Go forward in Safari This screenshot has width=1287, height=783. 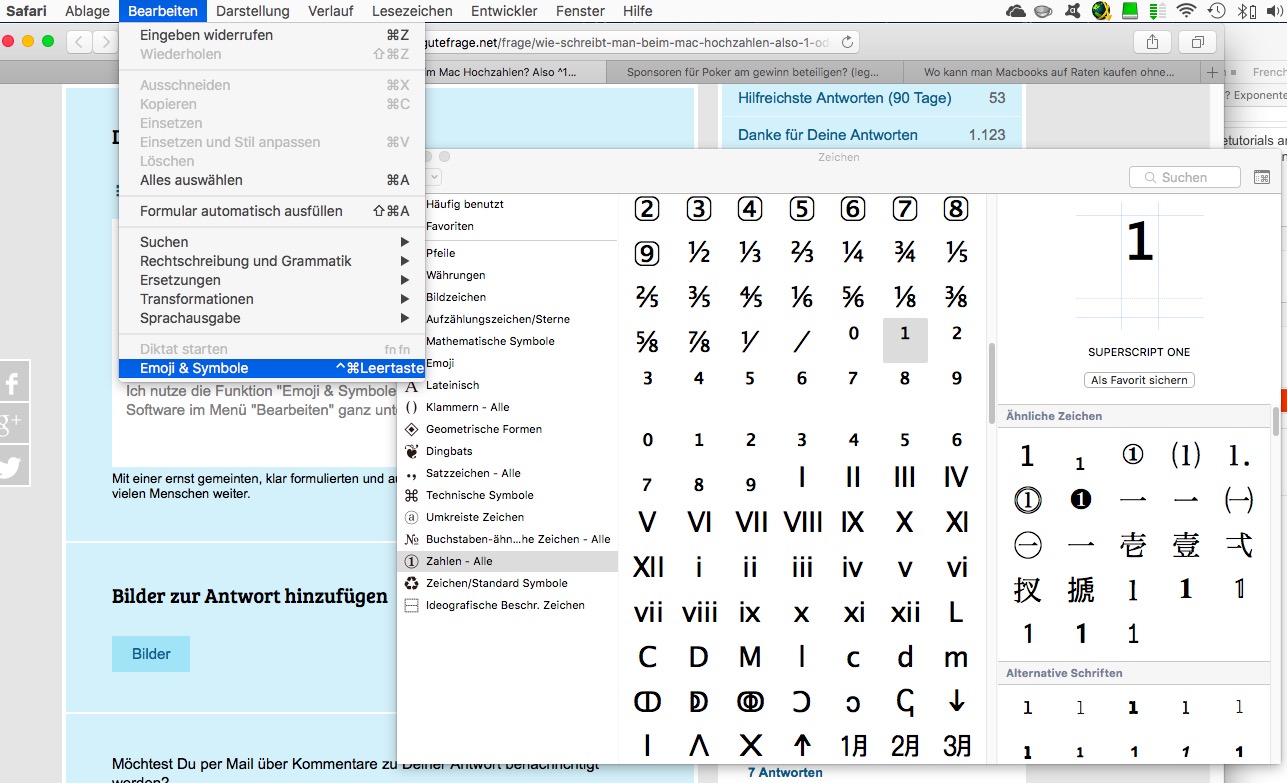104,42
